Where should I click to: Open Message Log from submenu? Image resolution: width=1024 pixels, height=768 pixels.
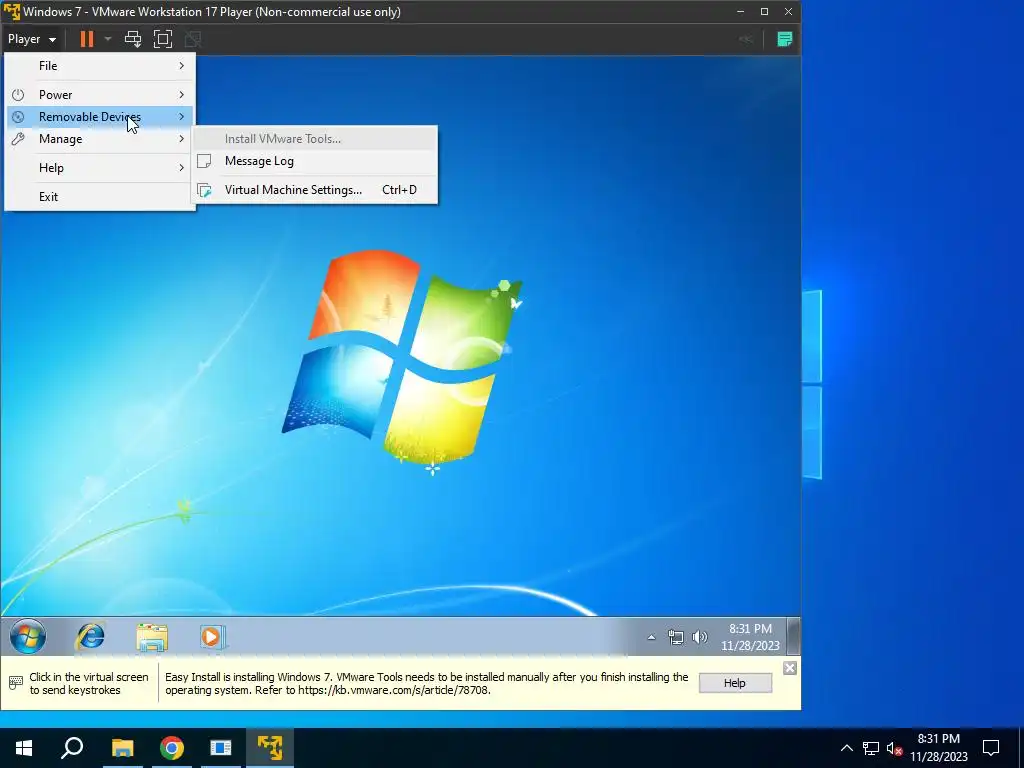pos(315,161)
